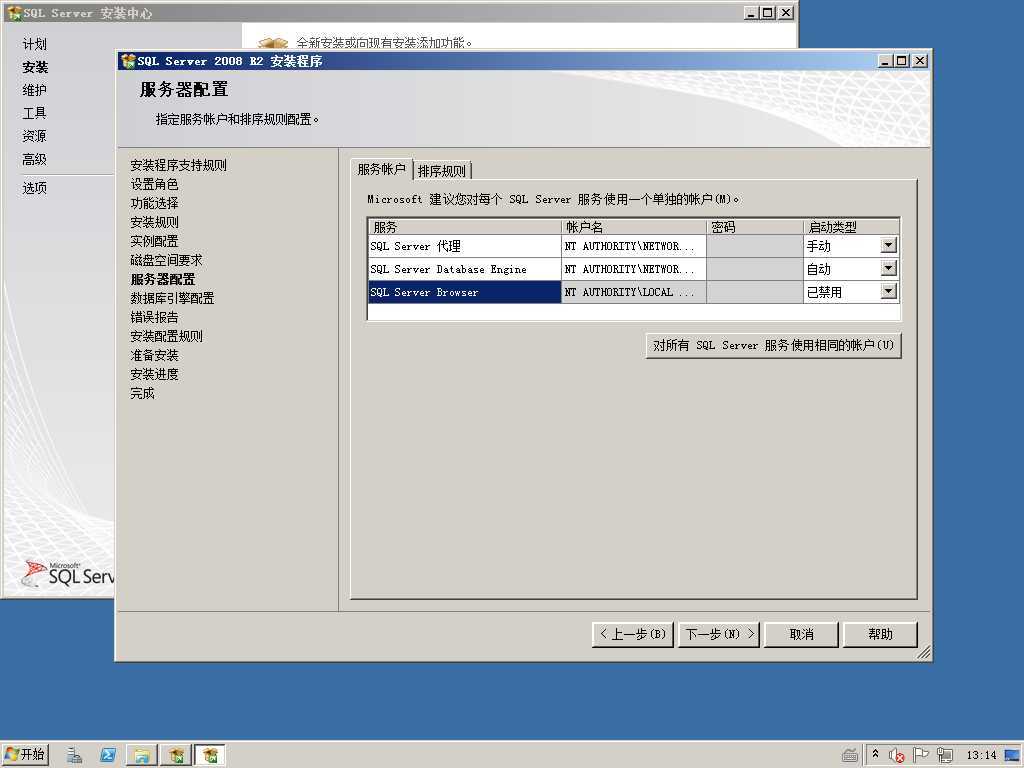The image size is (1024, 768).
Task: Click the 安装程序支持规则 step
Action: pos(178,165)
